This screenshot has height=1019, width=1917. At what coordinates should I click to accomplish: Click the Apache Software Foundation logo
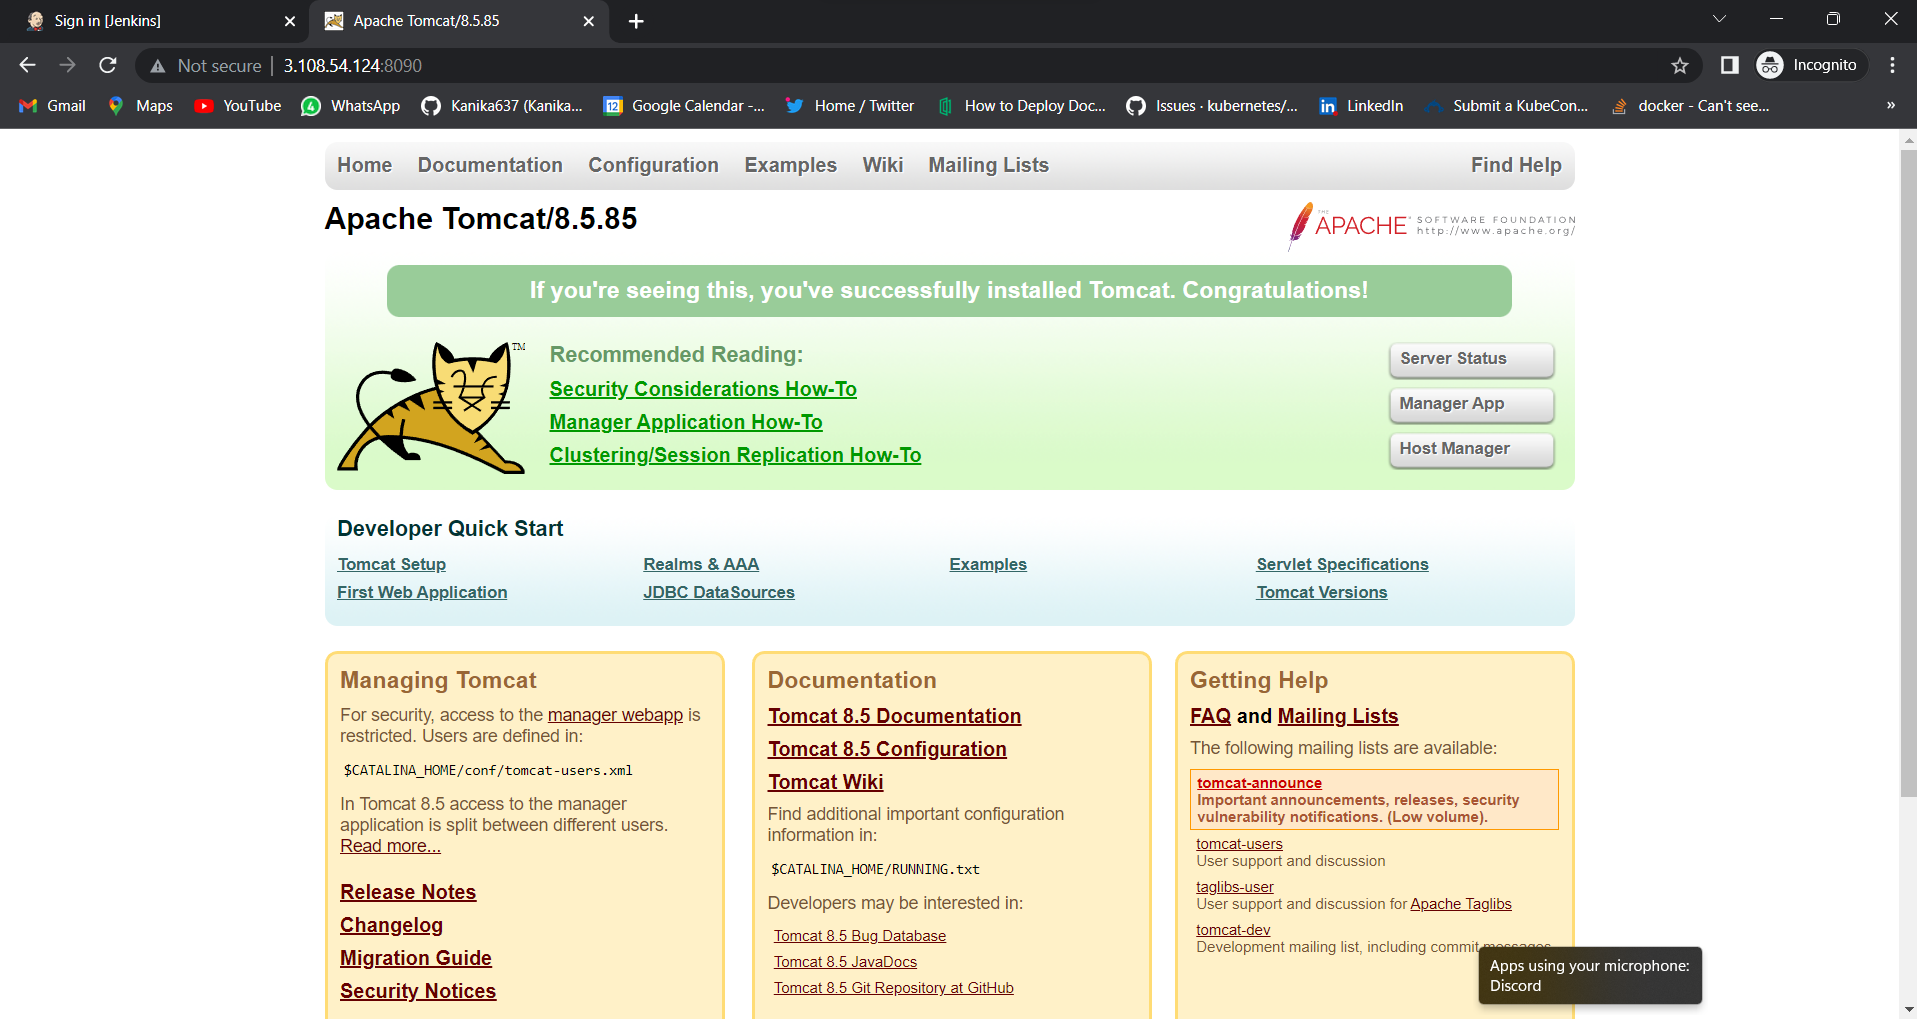point(1431,225)
